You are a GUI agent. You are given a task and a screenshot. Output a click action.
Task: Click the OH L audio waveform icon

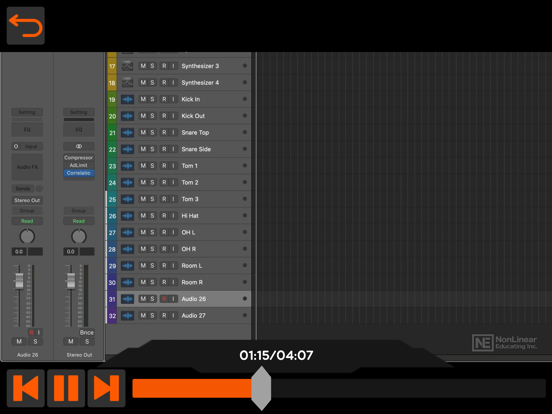coord(127,232)
